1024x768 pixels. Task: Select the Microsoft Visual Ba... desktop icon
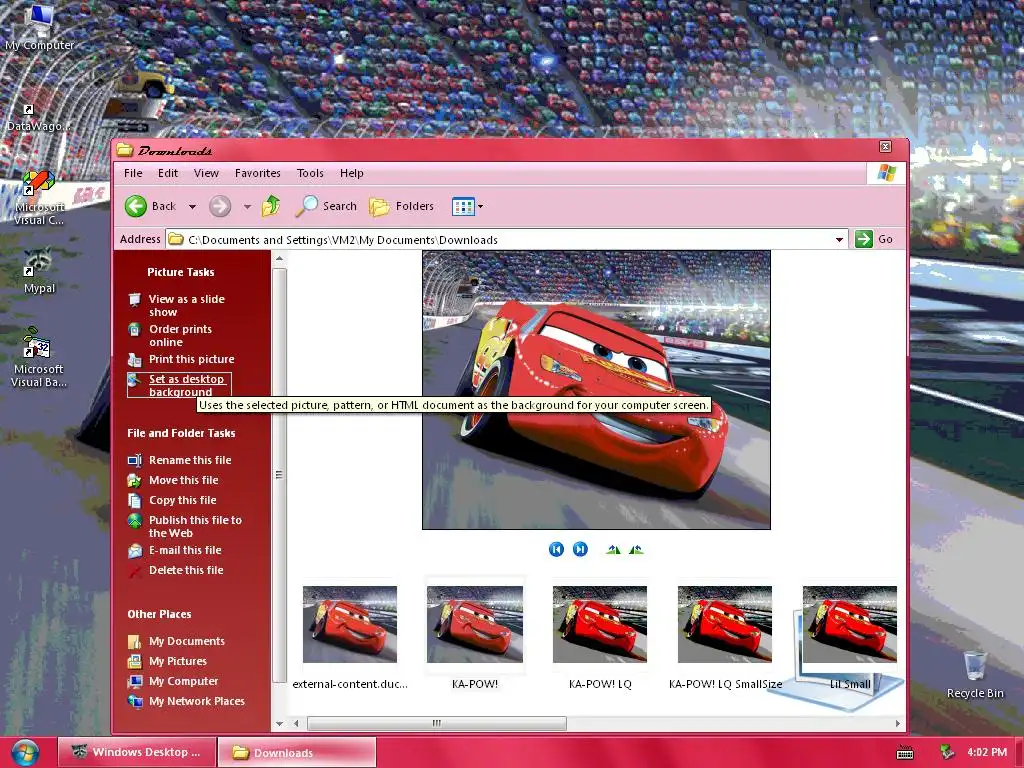(x=39, y=357)
